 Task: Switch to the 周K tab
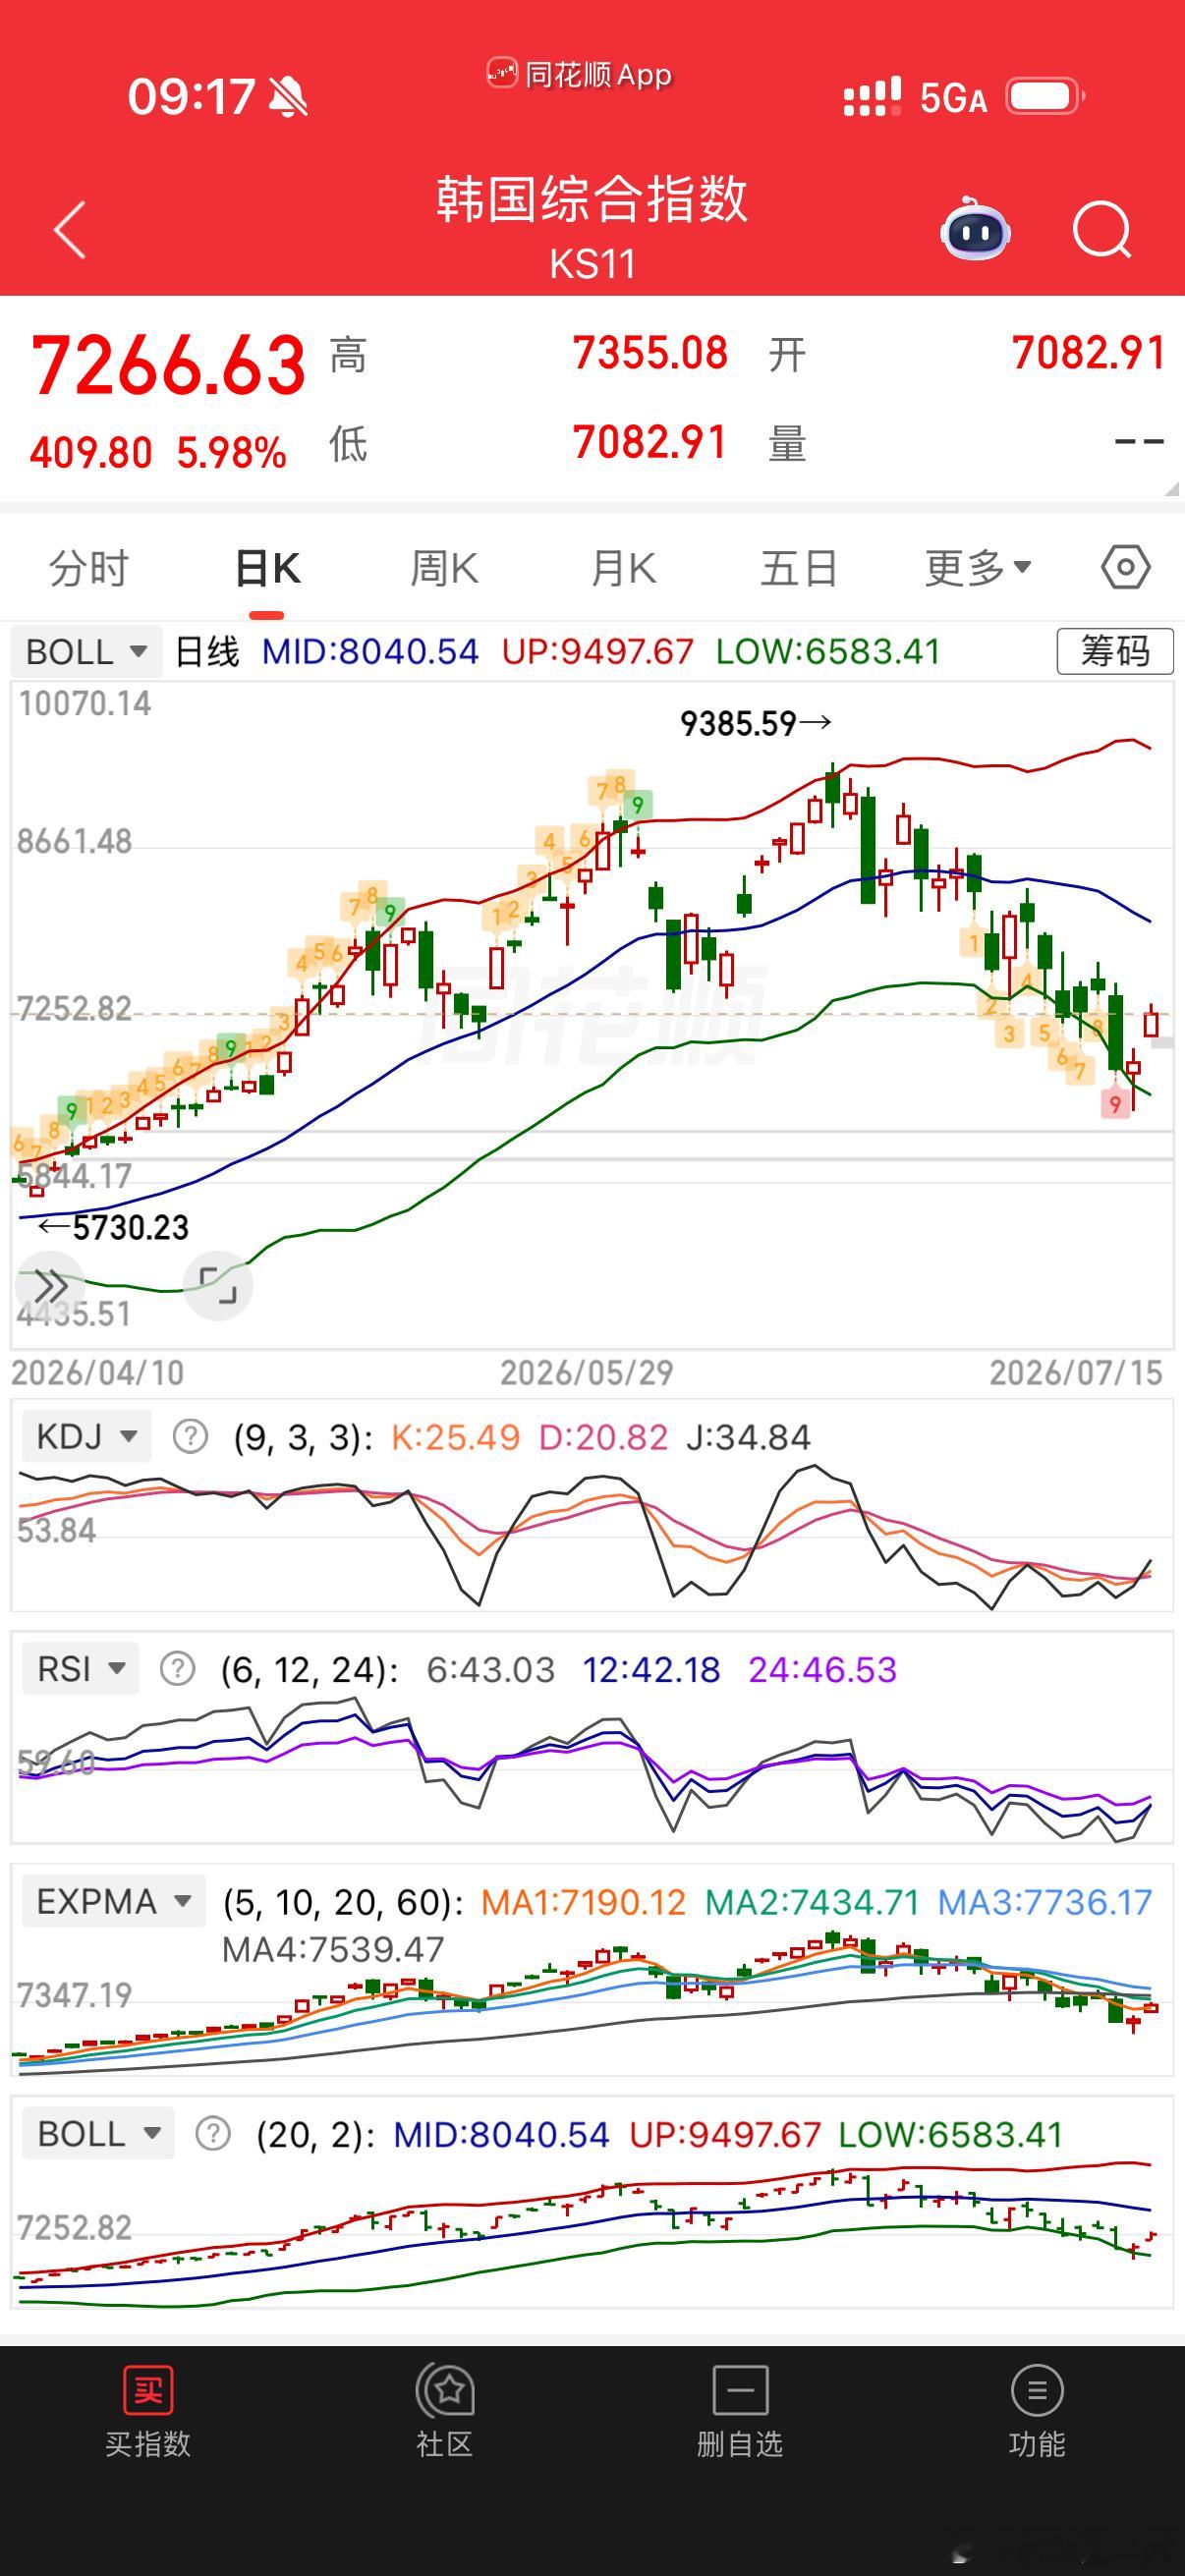(445, 568)
